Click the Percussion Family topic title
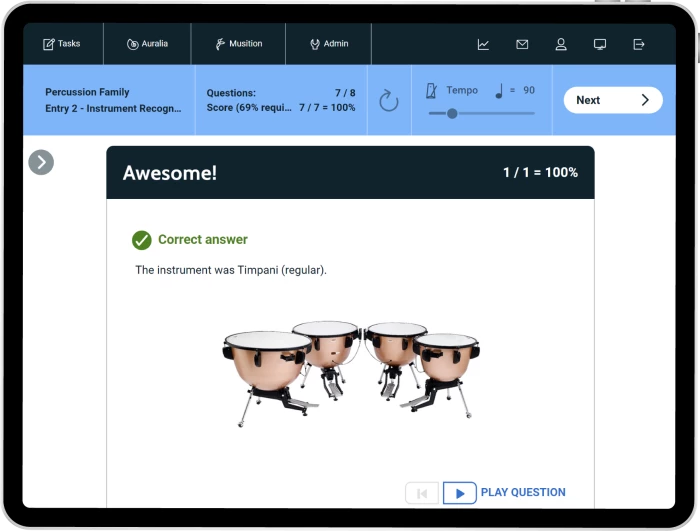700x531 pixels. pyautogui.click(x=87, y=92)
